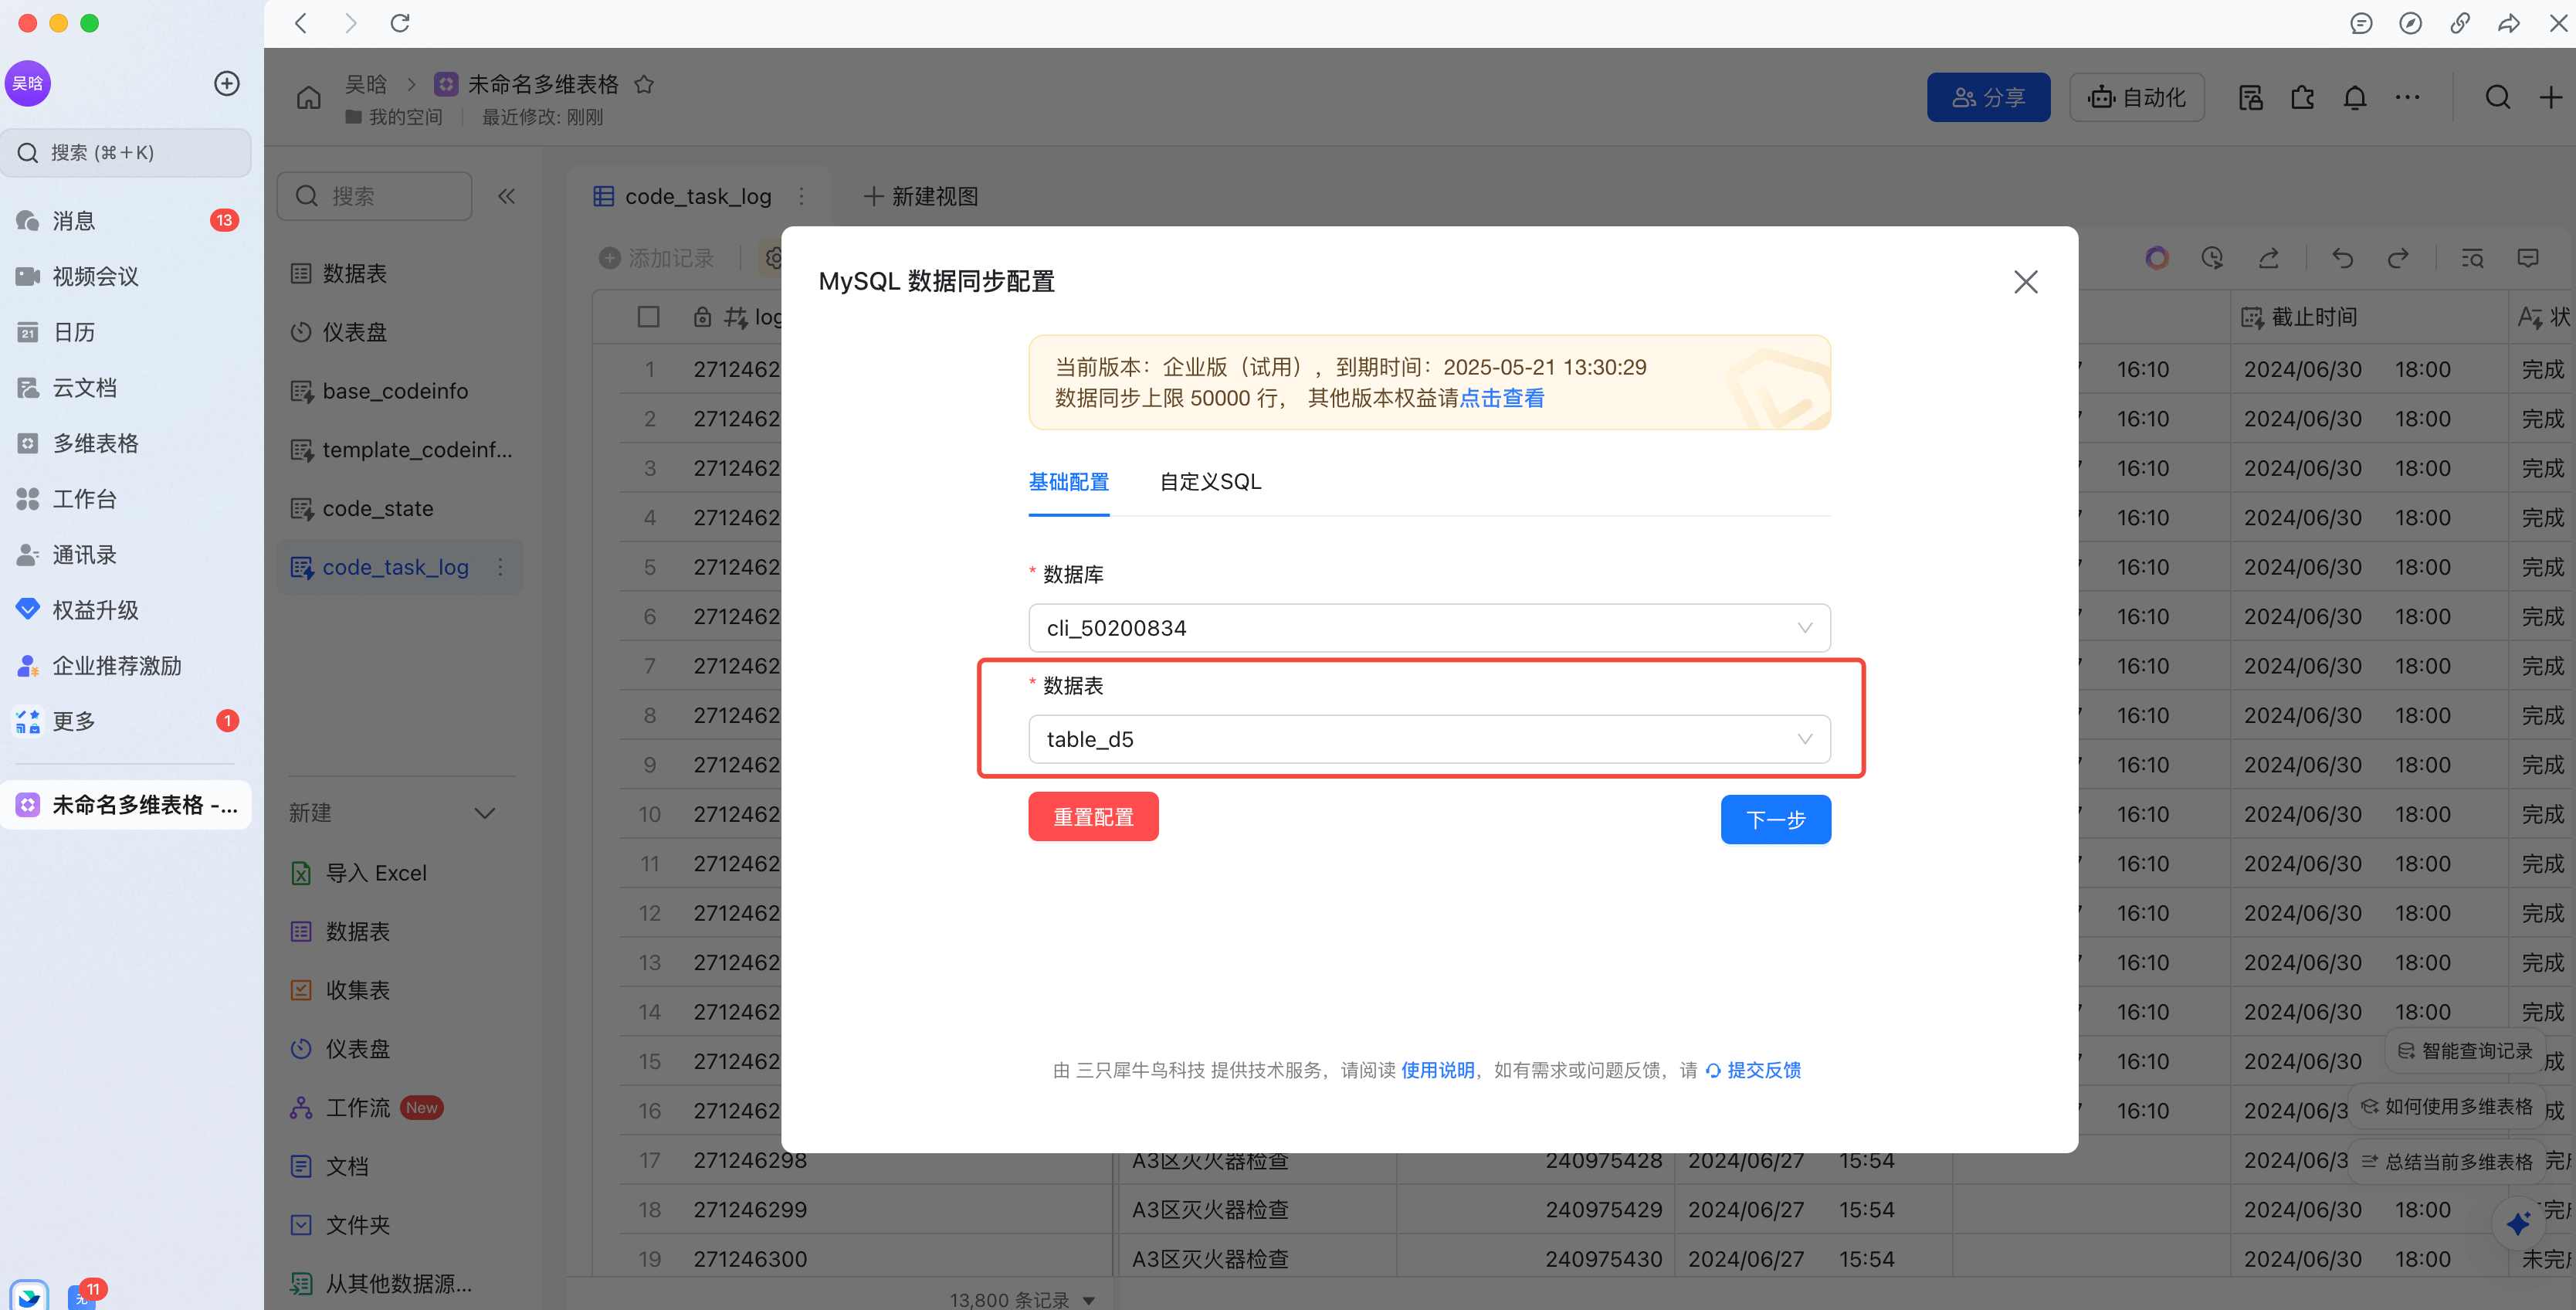Click the red 重置配置 button

[1093, 817]
